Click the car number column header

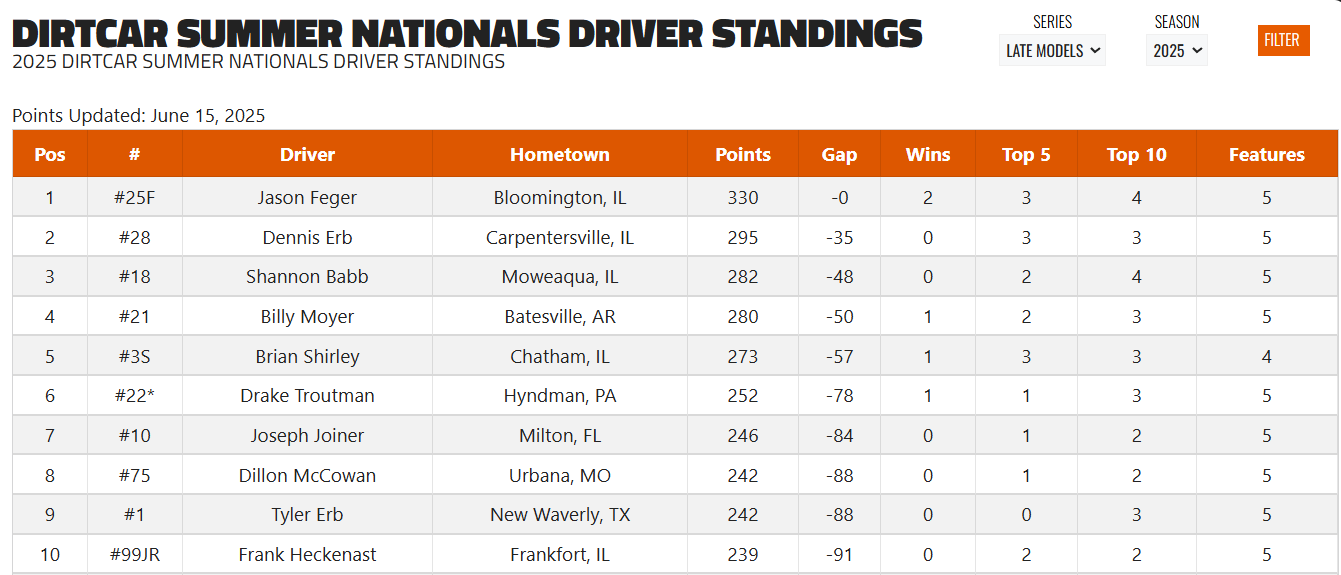coord(135,154)
